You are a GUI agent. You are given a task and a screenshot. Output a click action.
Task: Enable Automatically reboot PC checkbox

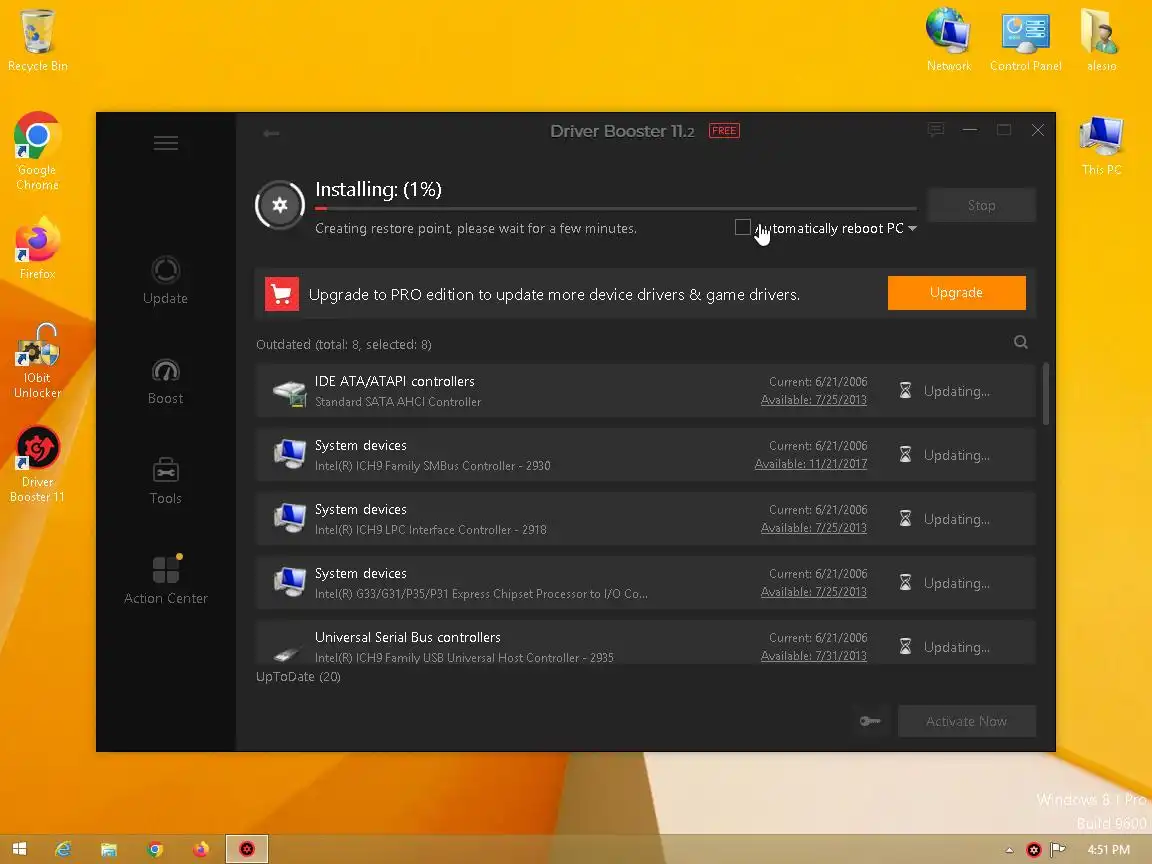(x=742, y=228)
